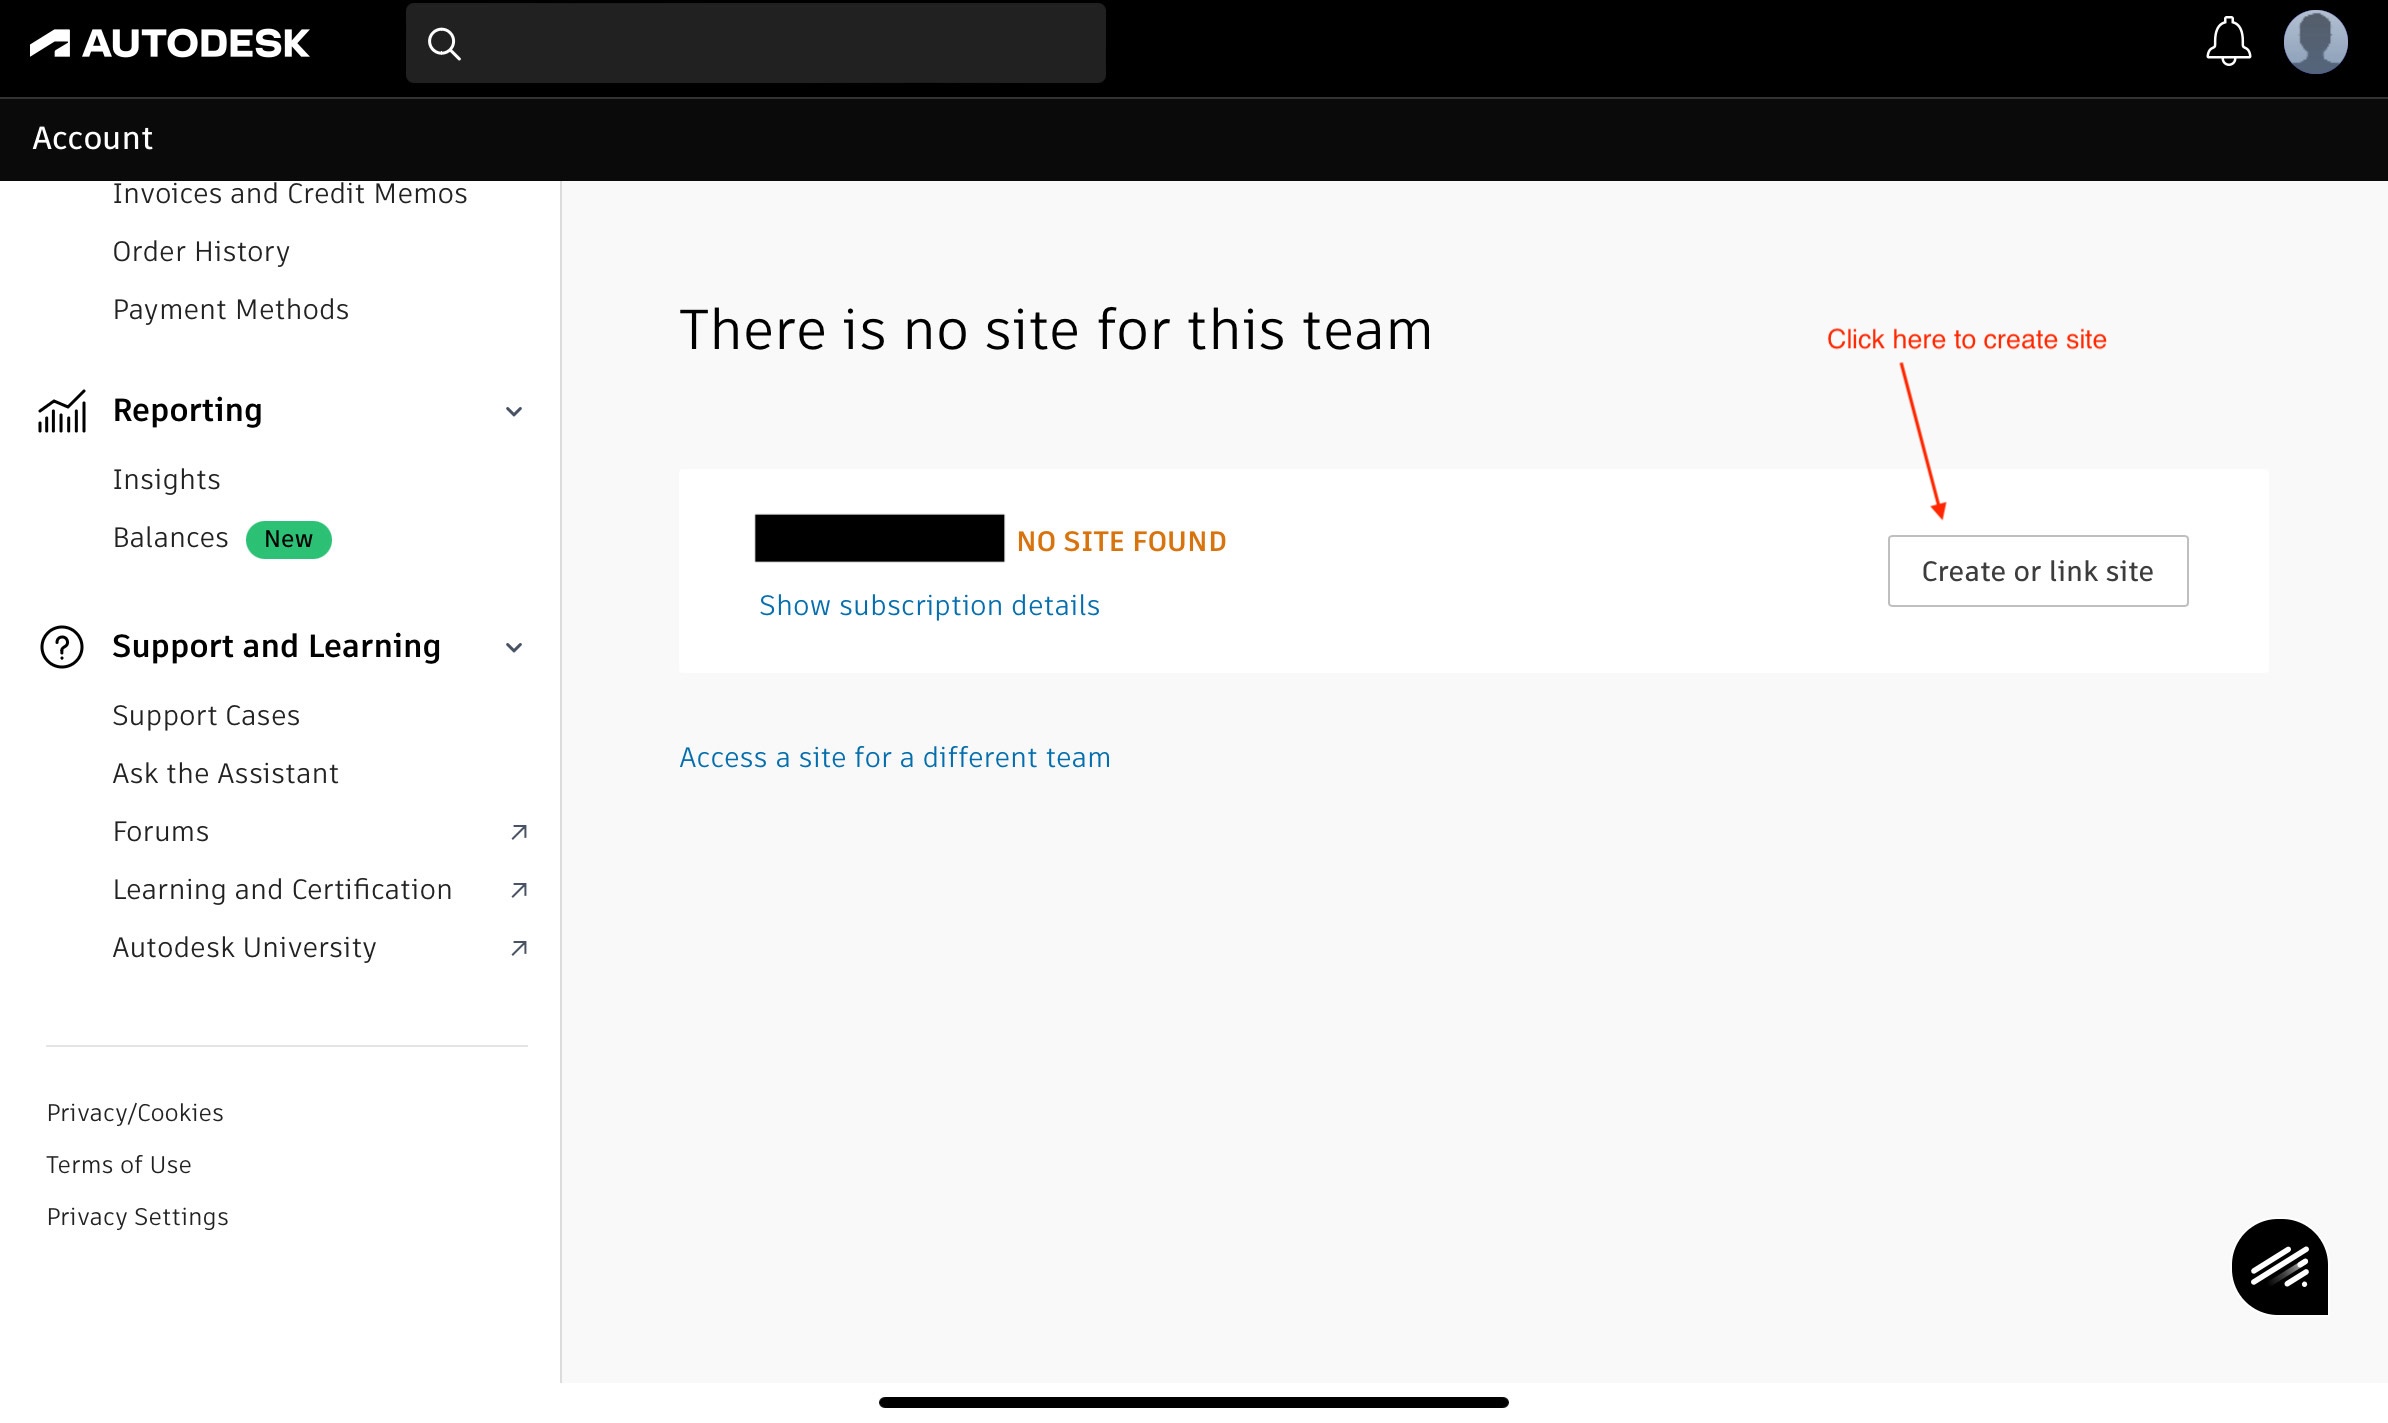Access a site for a different team
This screenshot has height=1423, width=2388.
tap(894, 757)
